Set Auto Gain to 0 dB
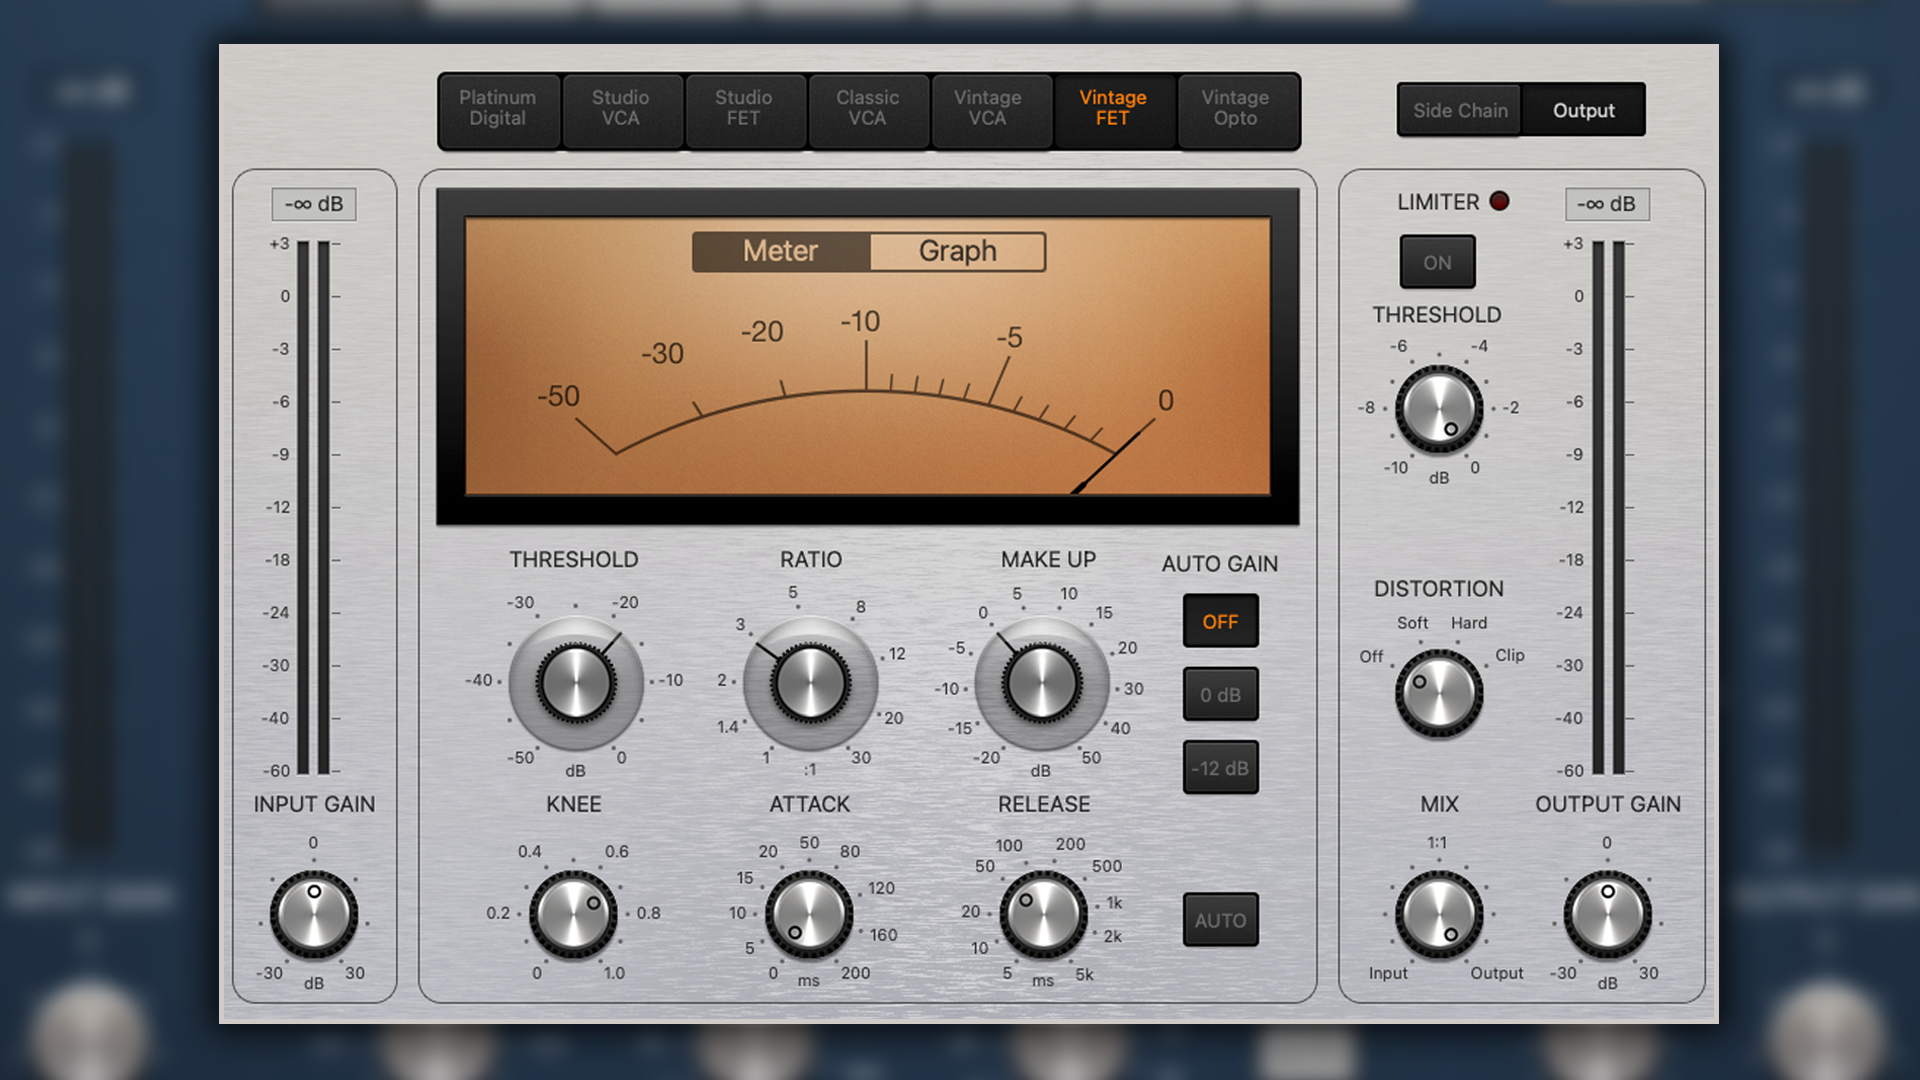1920x1080 pixels. (1220, 694)
